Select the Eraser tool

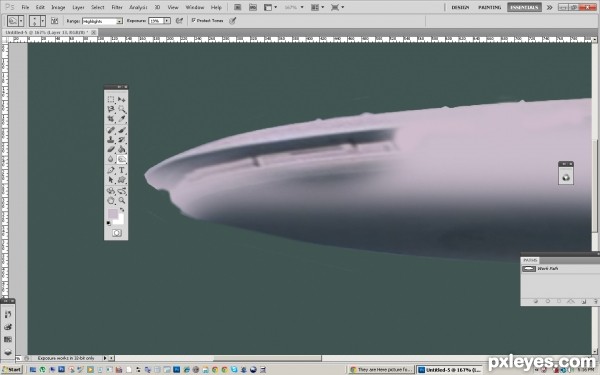coord(111,149)
